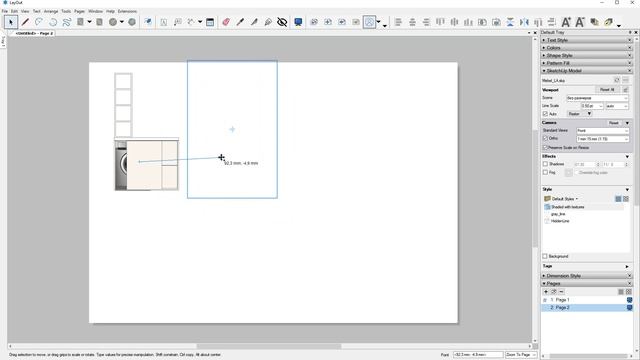Collapse the Effects section arrow
This screenshot has width=640, height=360.
[x=627, y=157]
